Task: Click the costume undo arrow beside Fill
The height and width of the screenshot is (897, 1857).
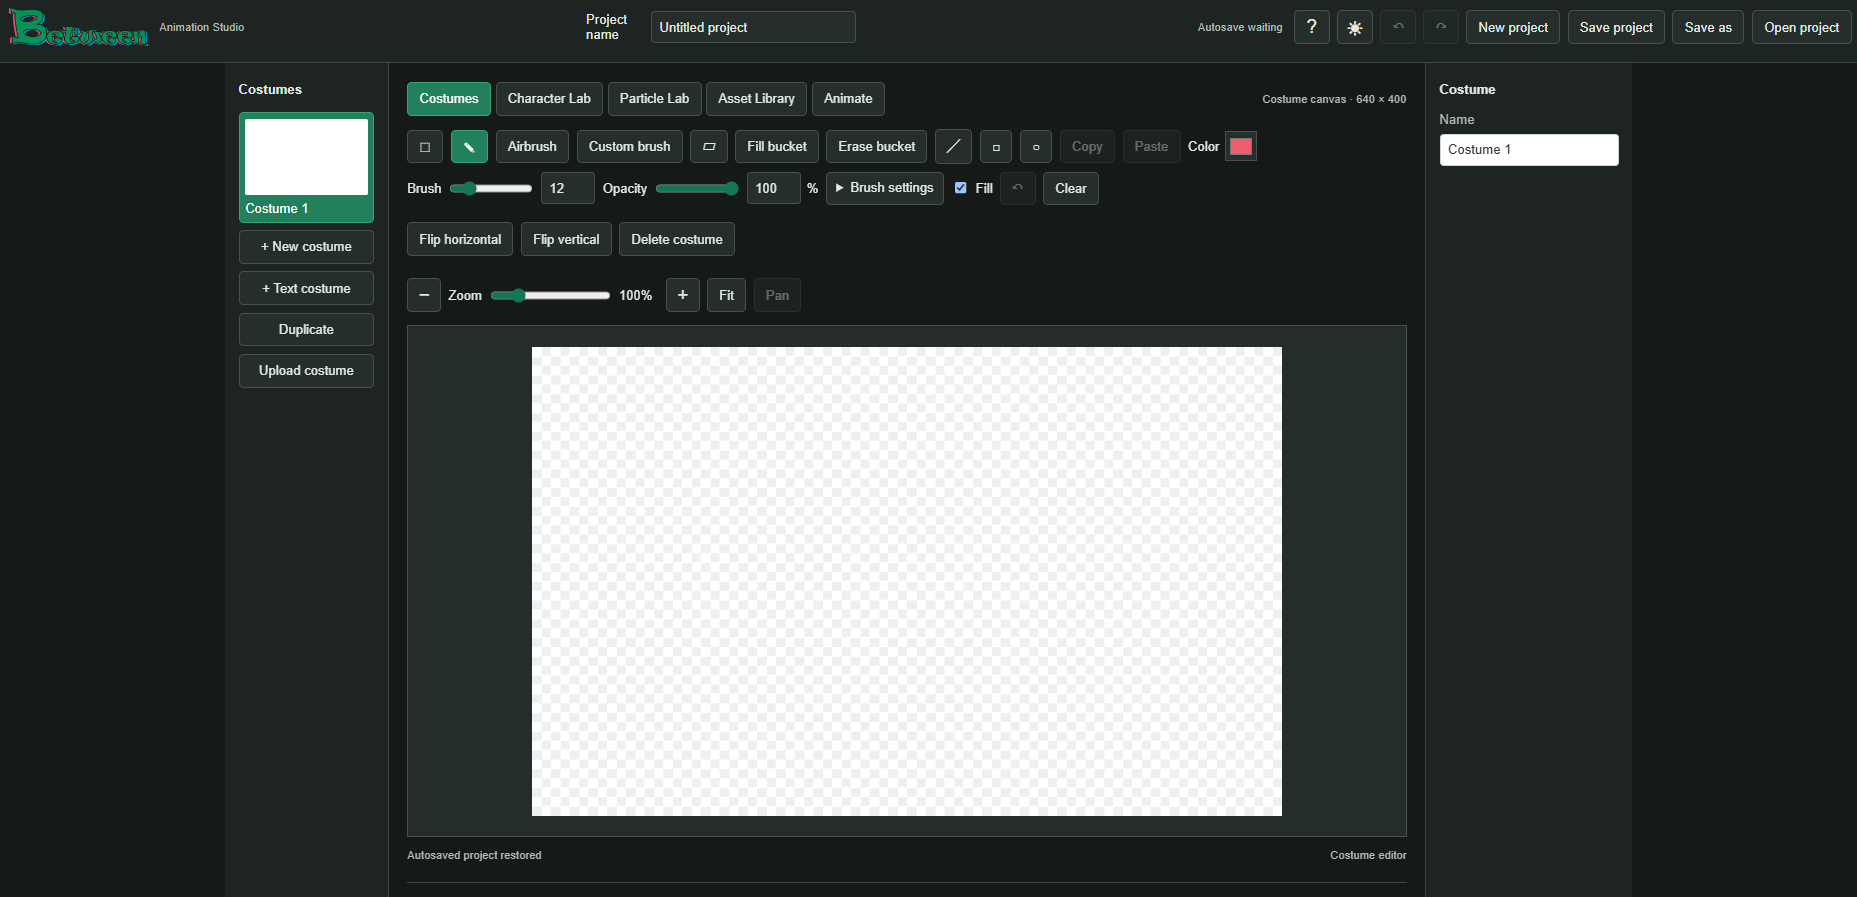Action: pyautogui.click(x=1018, y=188)
